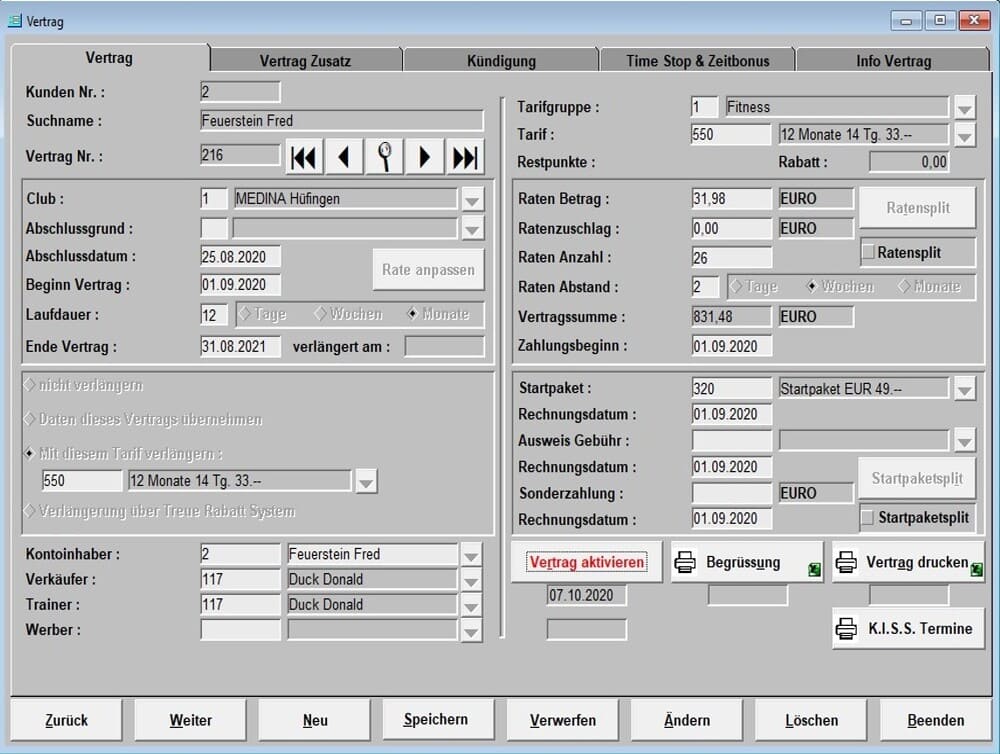1000x754 pixels.
Task: Tick the Startpaketsplit checkbox
Action: tap(868, 518)
